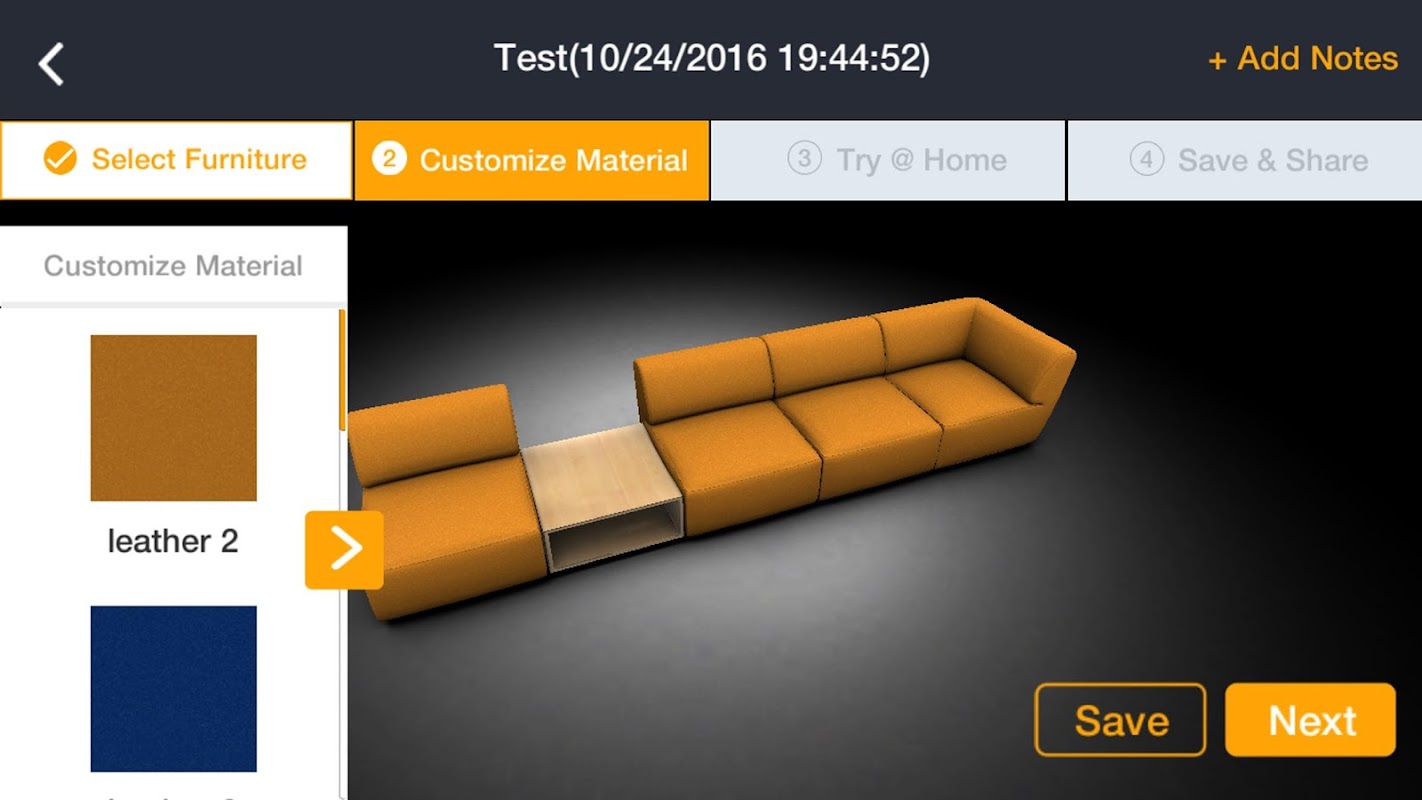The image size is (1422, 800).
Task: Collapse the material panel with orange chevron
Action: [344, 549]
